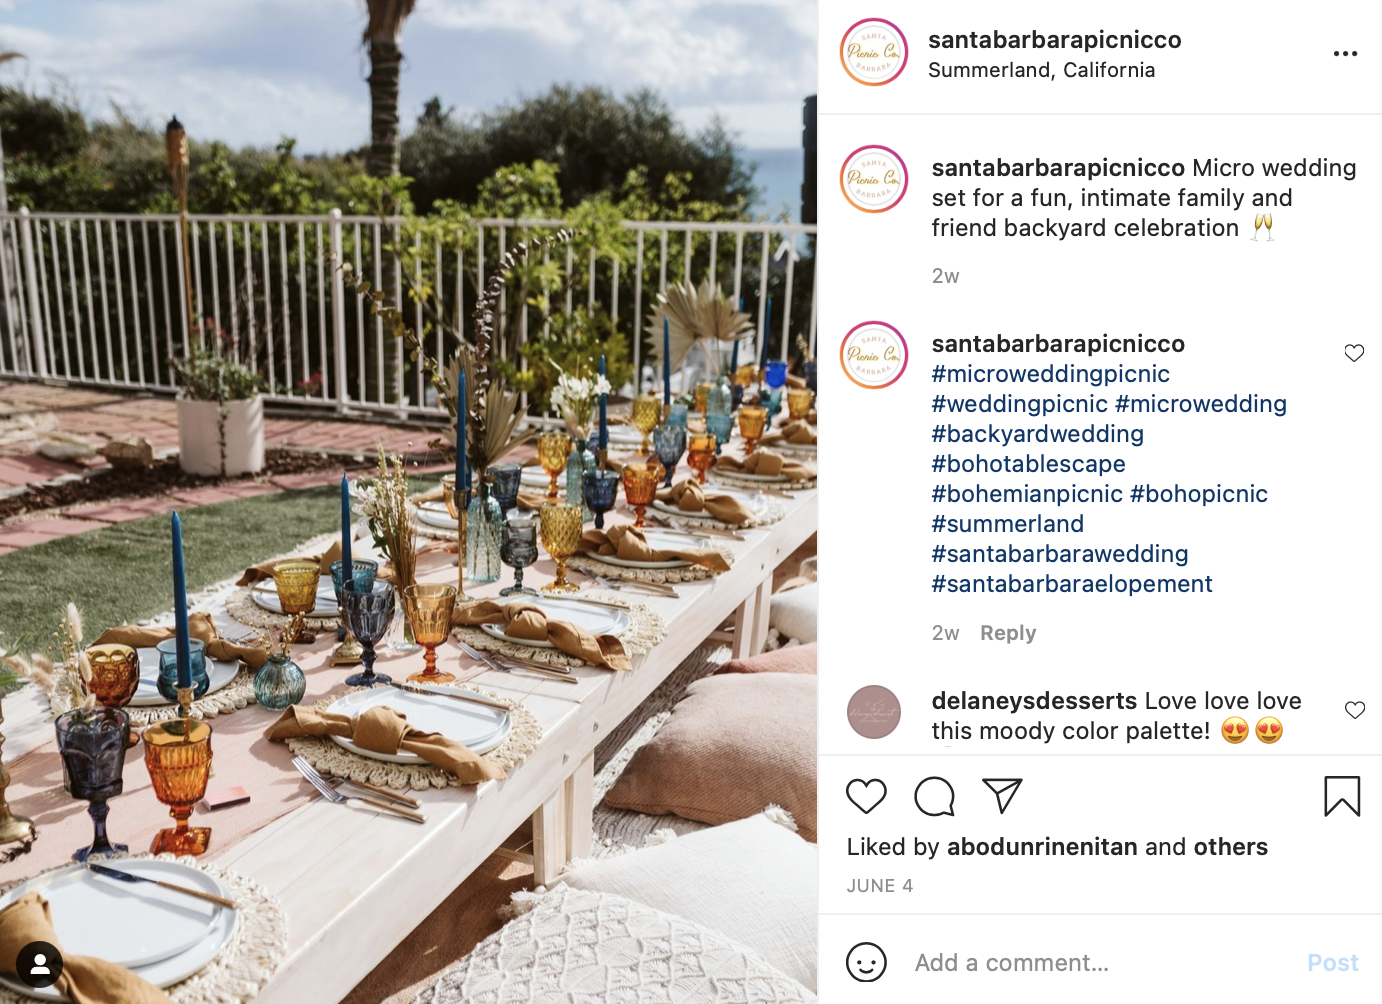Open the Summerland, California location link
This screenshot has height=1004, width=1382.
tap(1041, 70)
